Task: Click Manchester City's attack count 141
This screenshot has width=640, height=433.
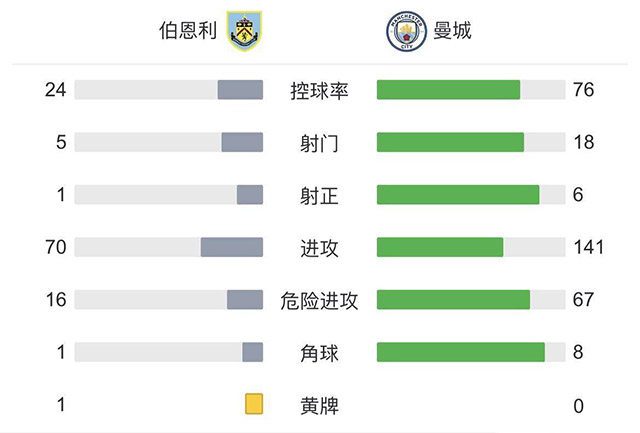Action: [x=588, y=247]
